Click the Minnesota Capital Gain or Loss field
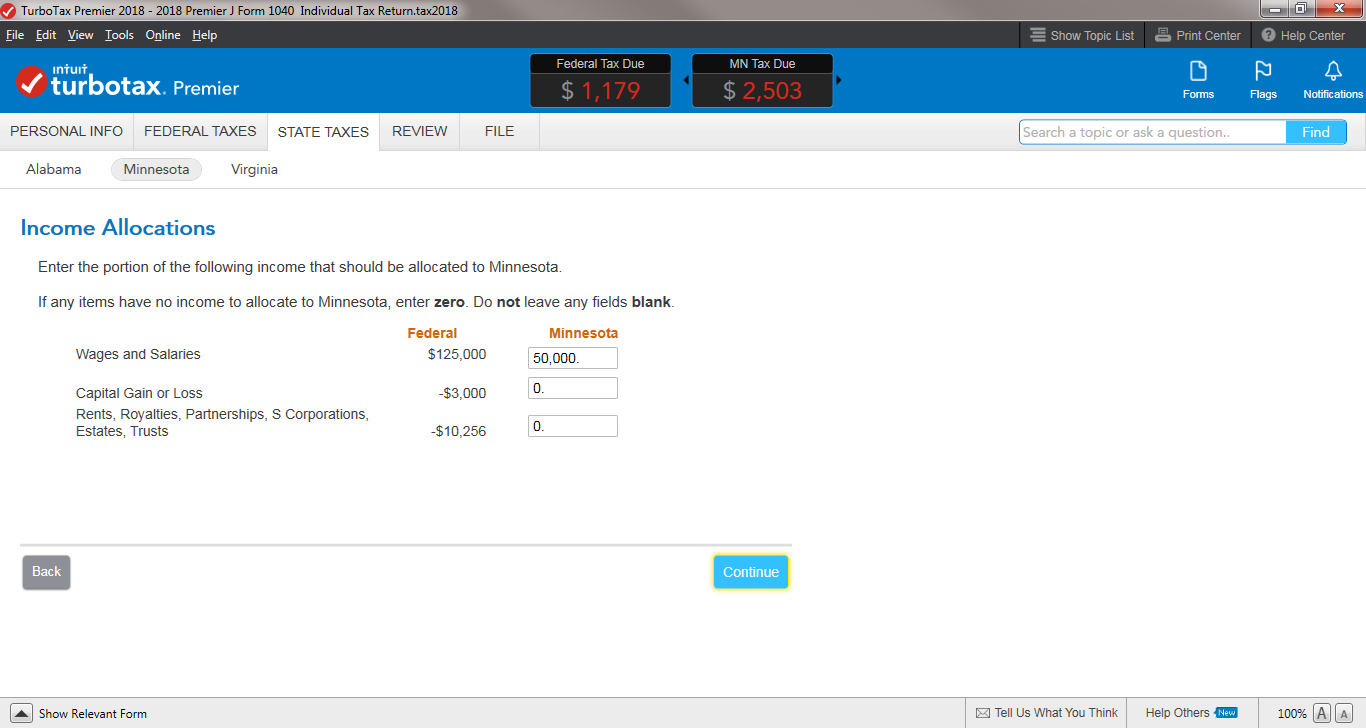The width and height of the screenshot is (1366, 728). click(x=573, y=388)
